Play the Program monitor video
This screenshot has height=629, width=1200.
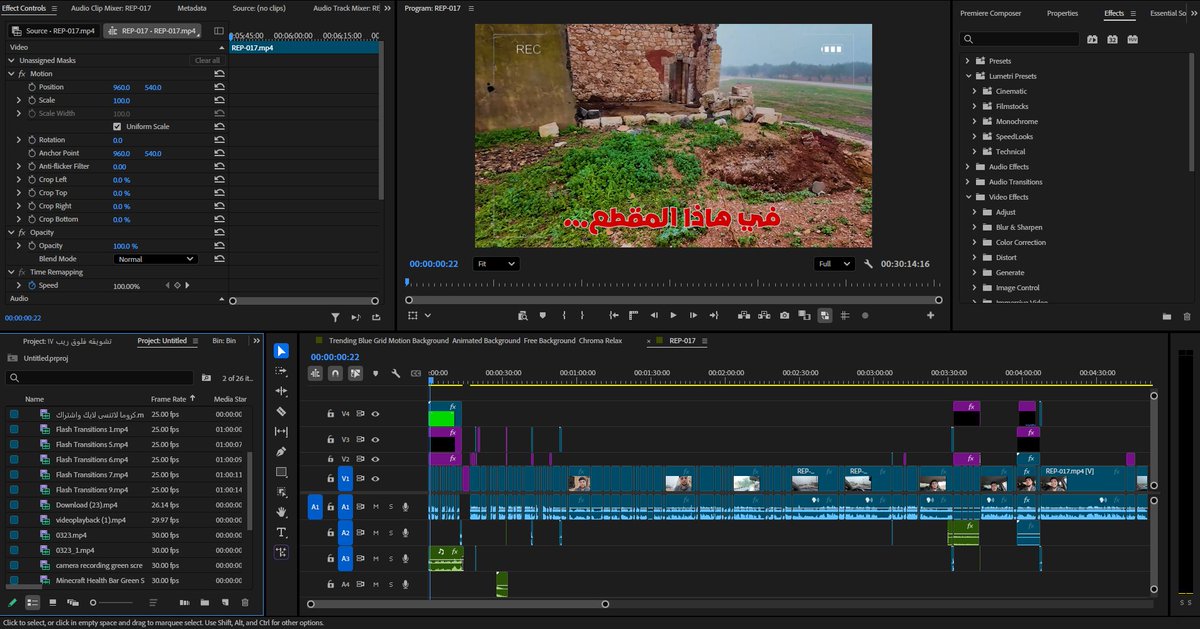point(673,315)
